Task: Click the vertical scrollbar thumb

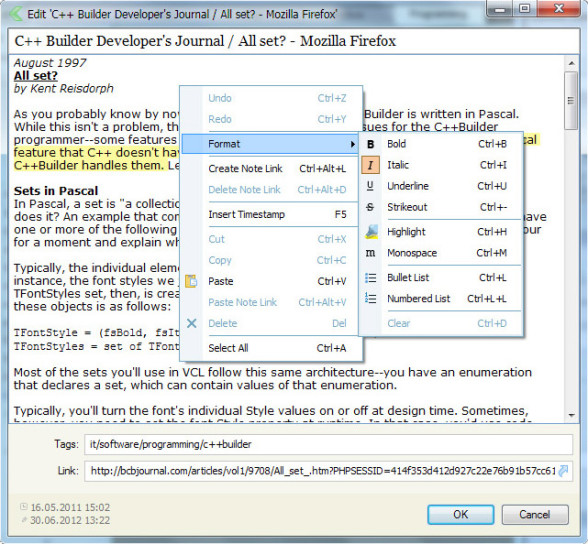Action: [x=571, y=100]
